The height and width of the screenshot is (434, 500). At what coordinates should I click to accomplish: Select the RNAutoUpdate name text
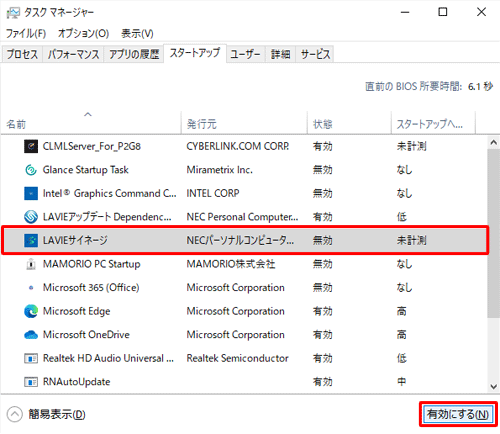coord(76,382)
